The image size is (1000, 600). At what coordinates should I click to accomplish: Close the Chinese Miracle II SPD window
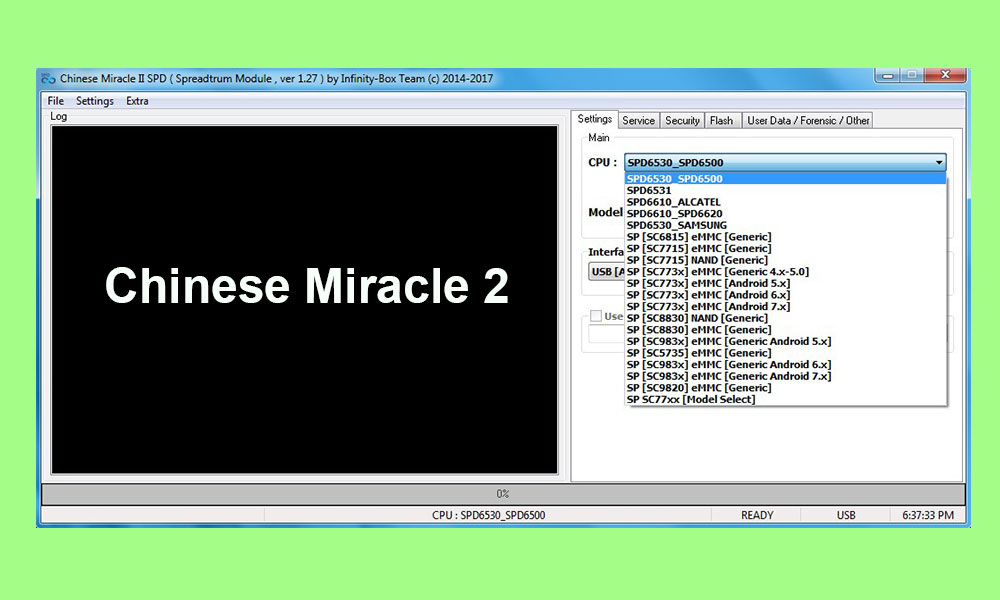(946, 75)
